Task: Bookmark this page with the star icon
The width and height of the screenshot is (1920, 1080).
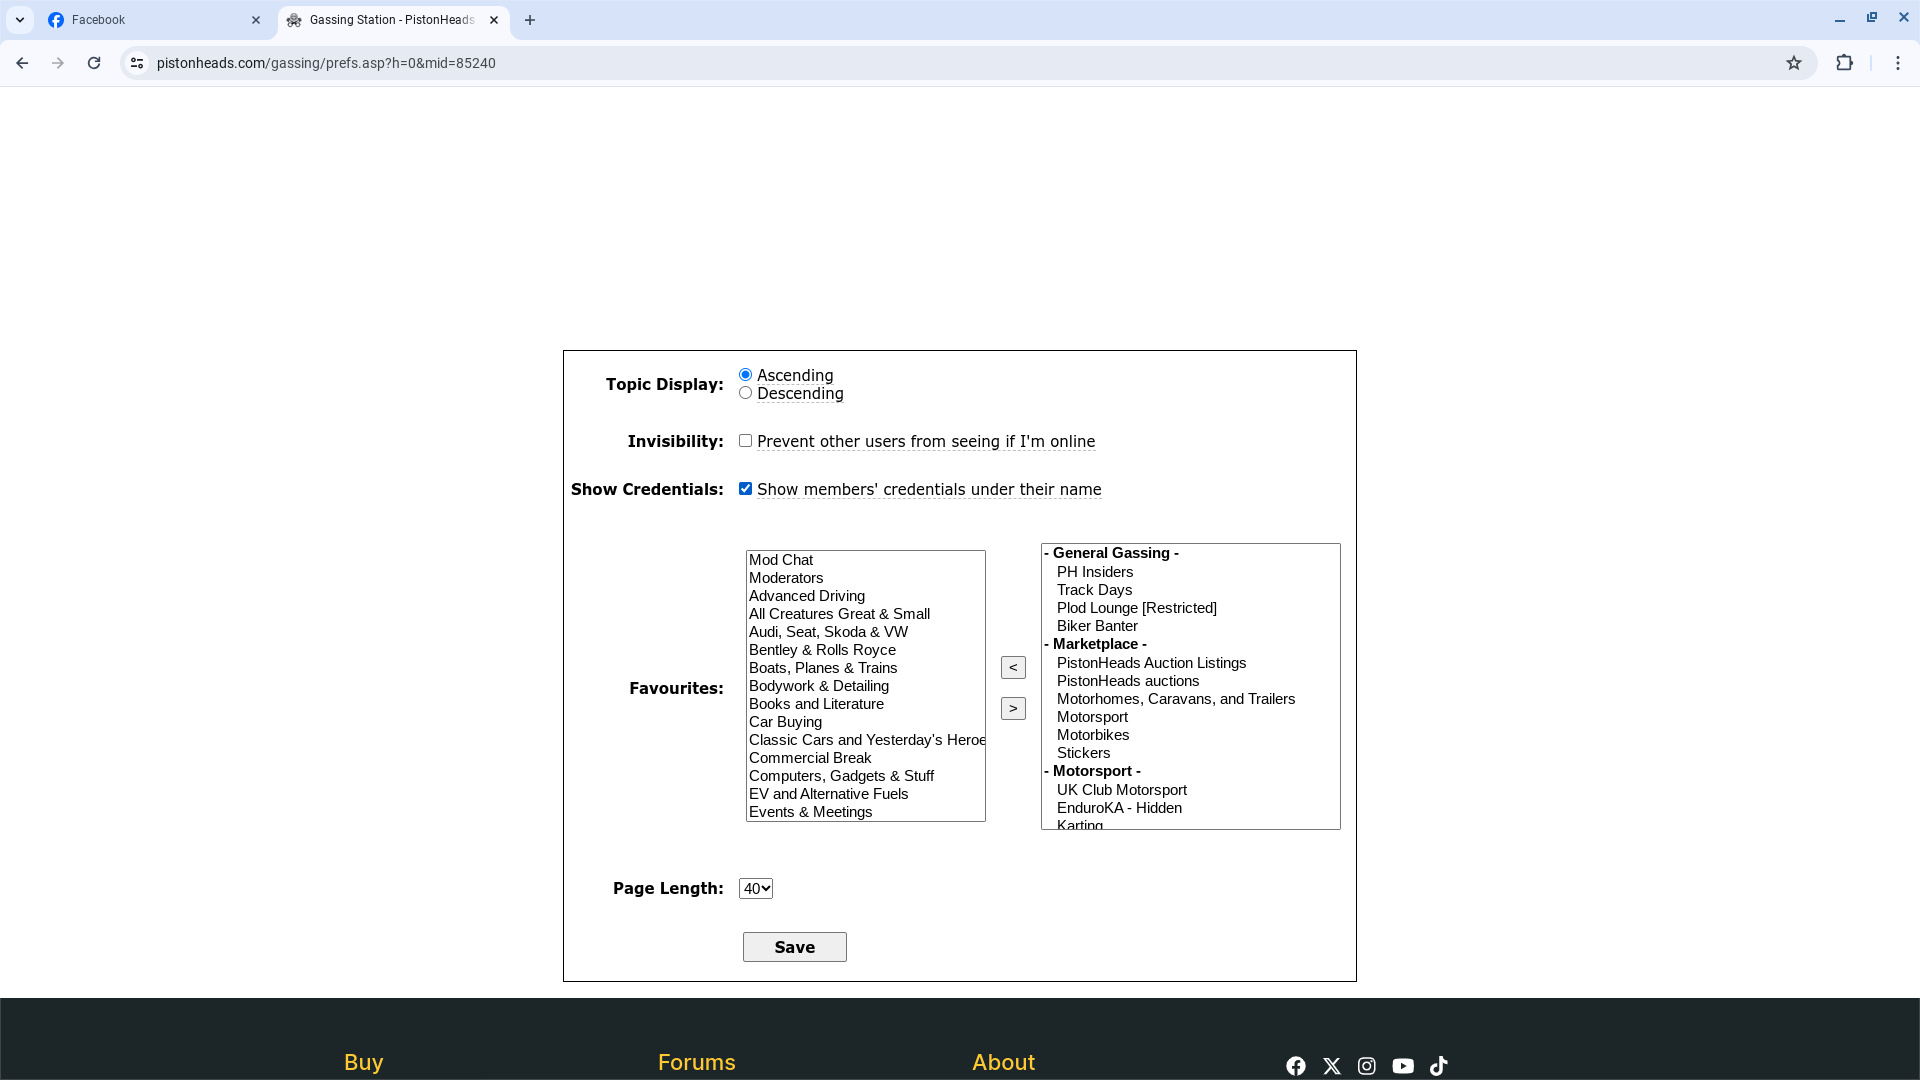Action: click(x=1794, y=63)
